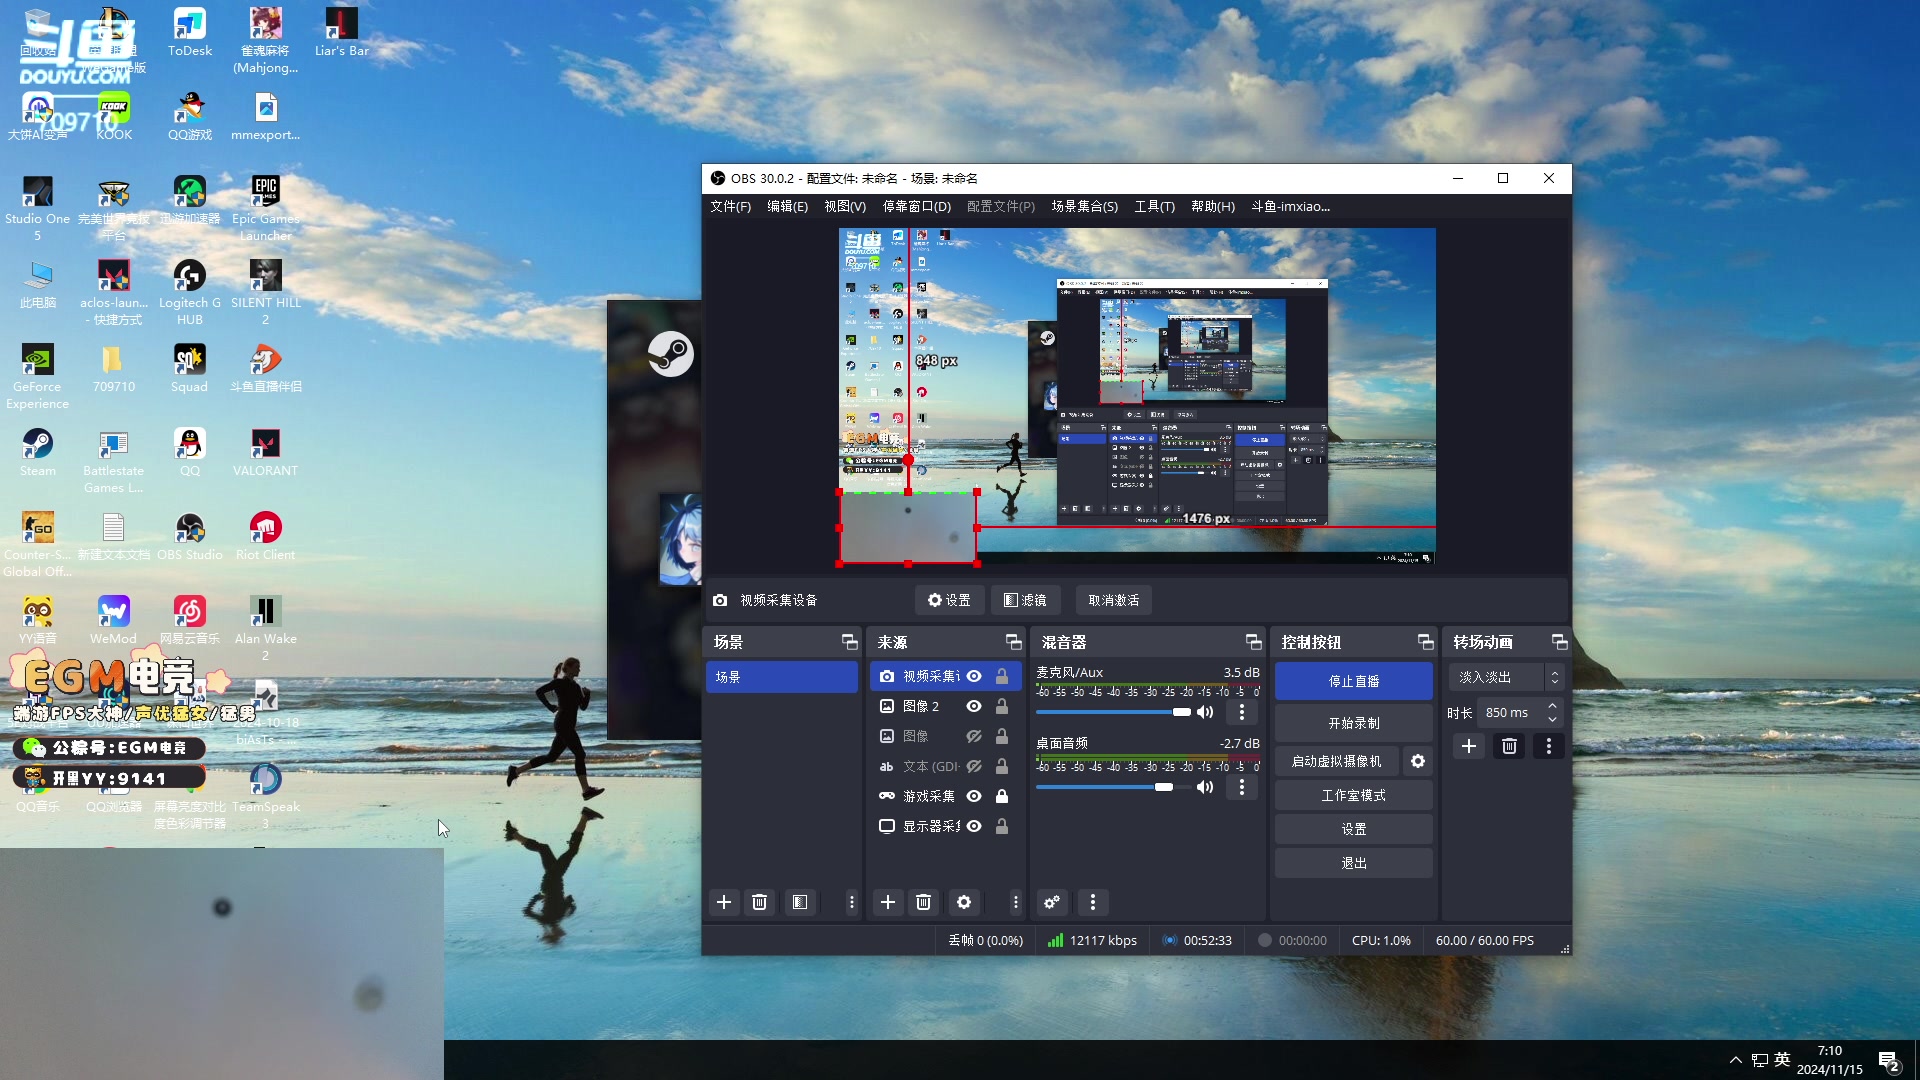The width and height of the screenshot is (1920, 1080).
Task: Delete transition with the trash icon
Action: click(1510, 746)
